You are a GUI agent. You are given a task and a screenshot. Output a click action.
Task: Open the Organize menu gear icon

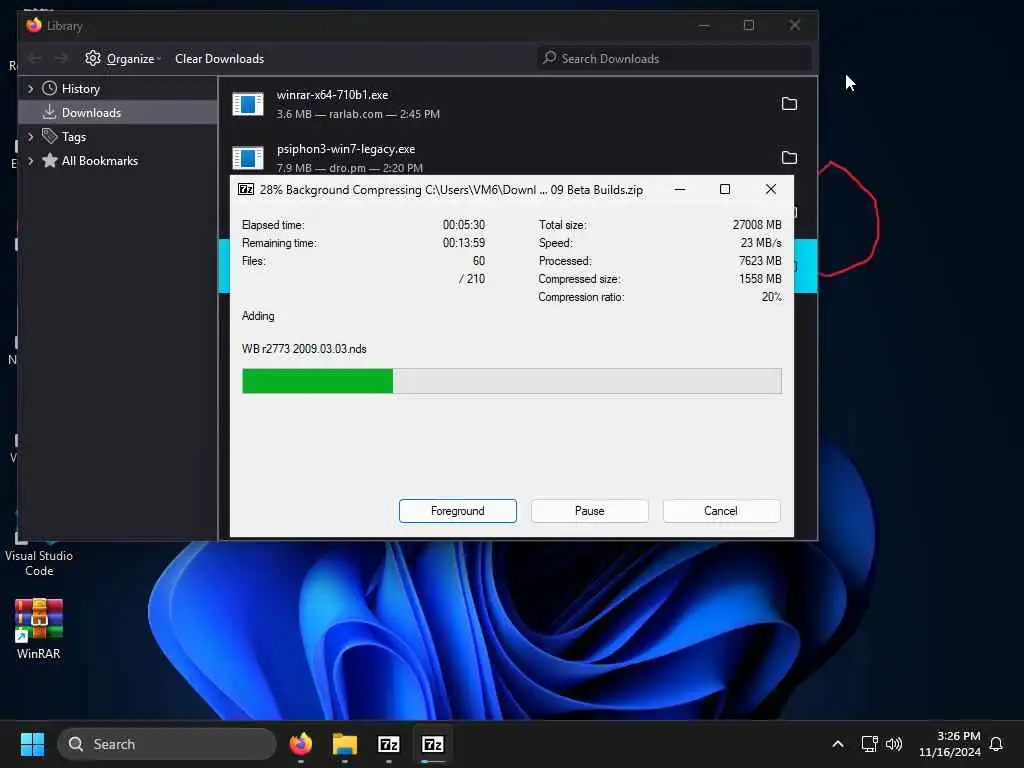93,58
